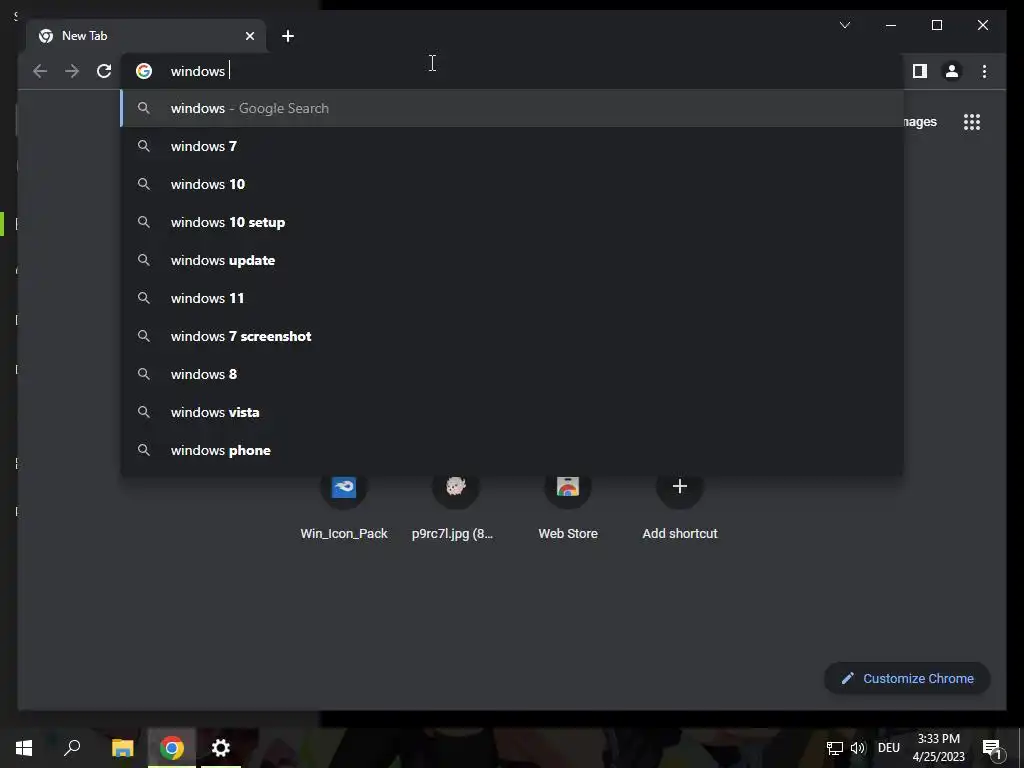Viewport: 1024px width, 768px height.
Task: Click the browser back arrow
Action: (40, 71)
